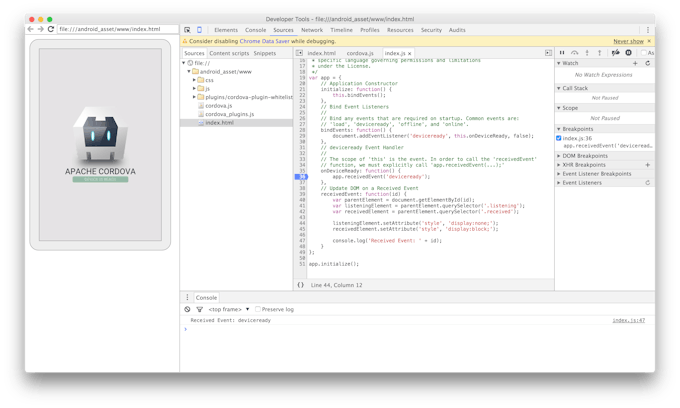Click the inspect element picker icon
680x408 pixels.
coord(187,30)
